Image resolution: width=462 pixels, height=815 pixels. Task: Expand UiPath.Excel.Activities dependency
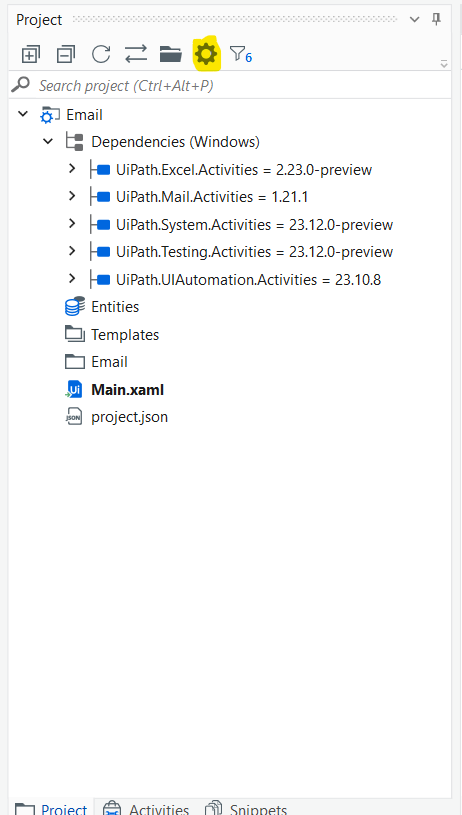pos(72,168)
